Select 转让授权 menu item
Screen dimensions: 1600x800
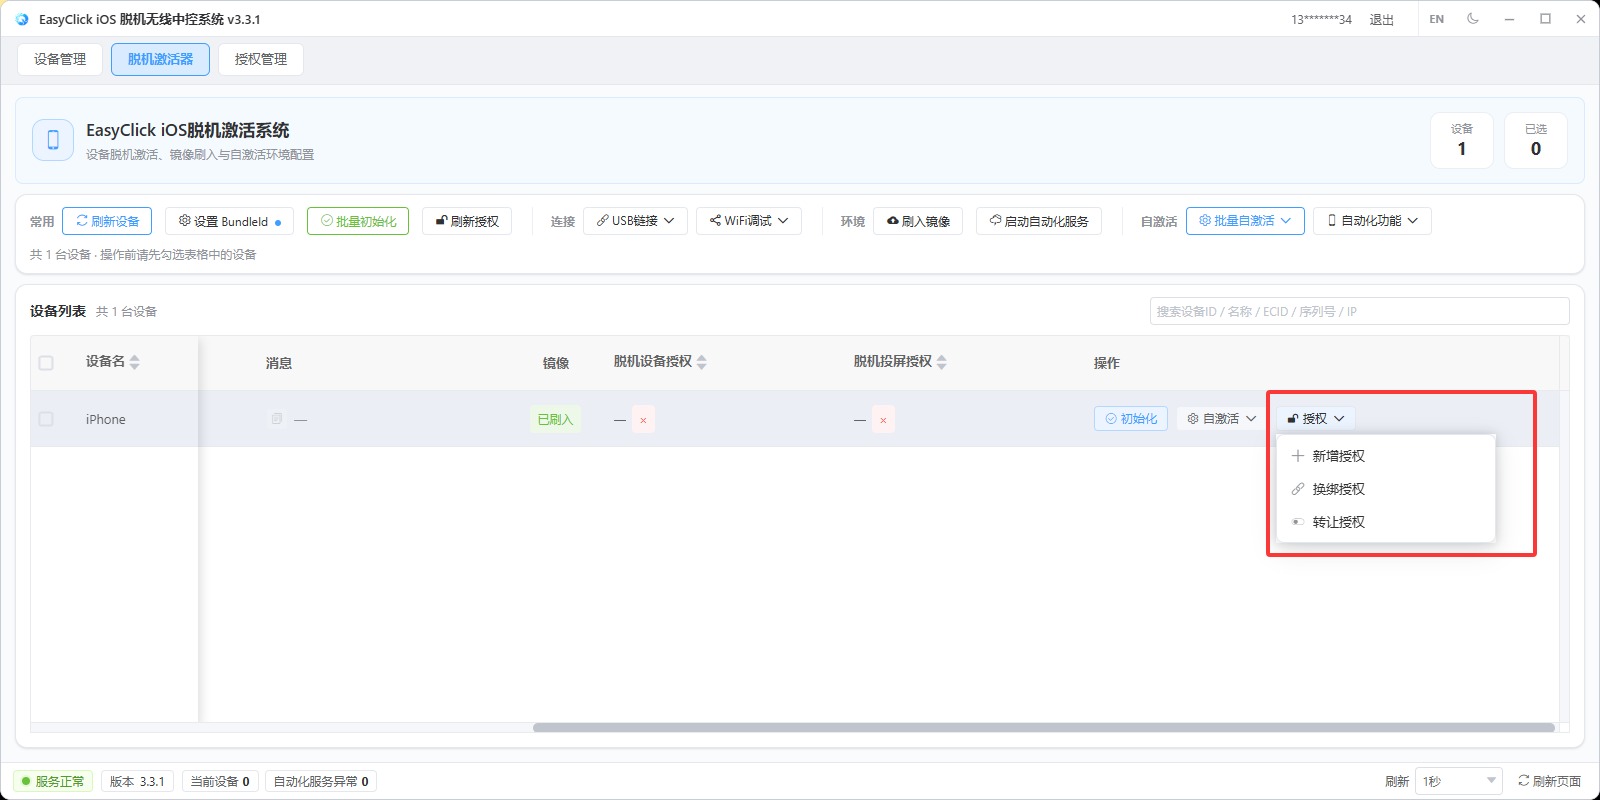[1386, 522]
